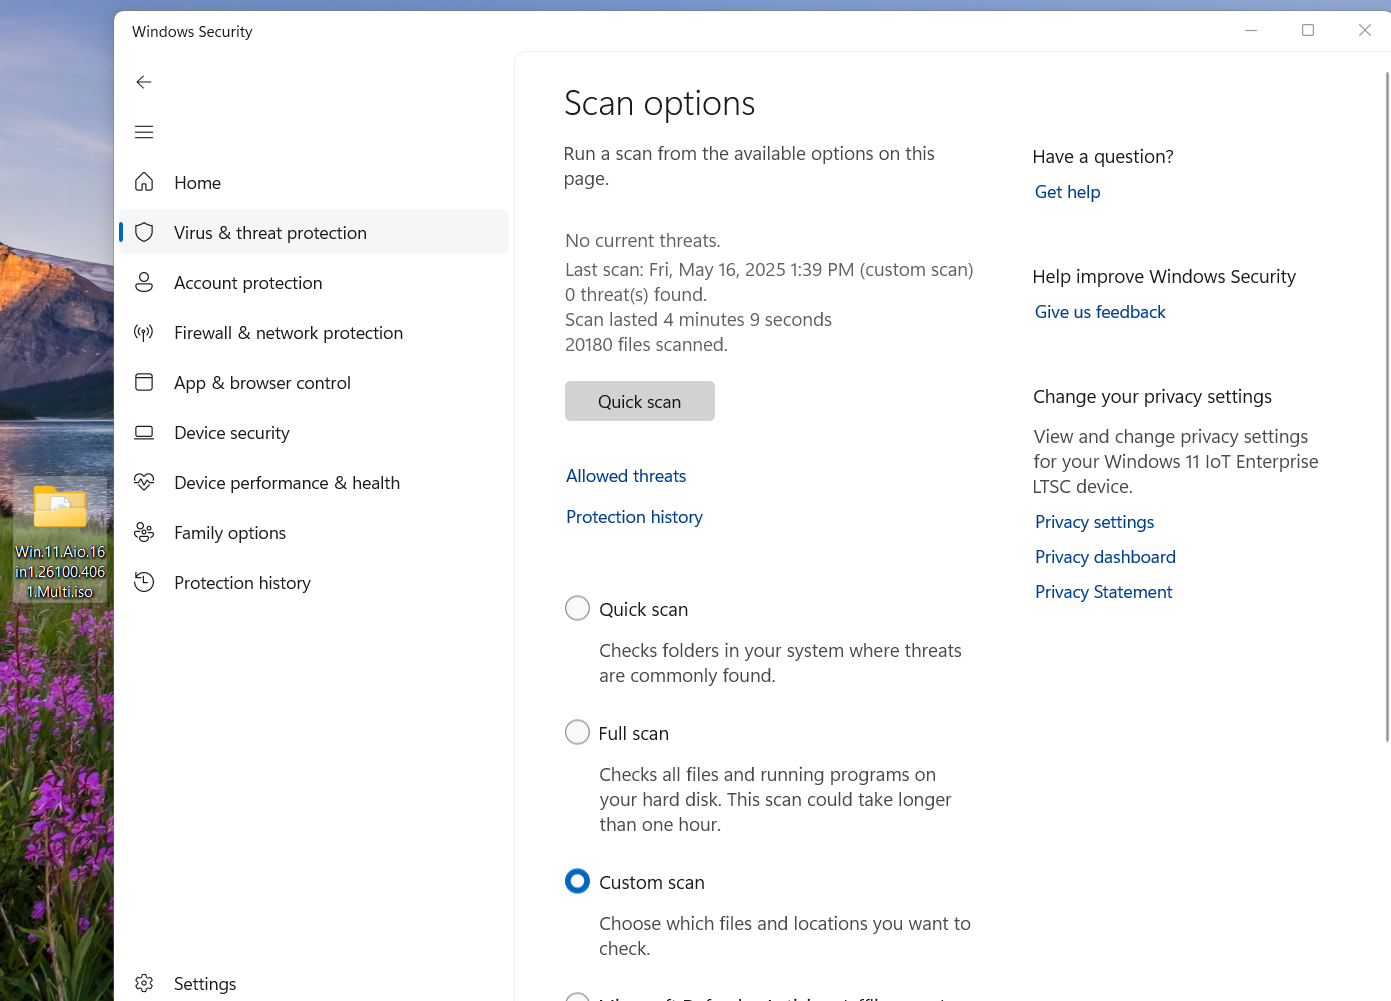
Task: Open Family options section
Action: (x=314, y=532)
